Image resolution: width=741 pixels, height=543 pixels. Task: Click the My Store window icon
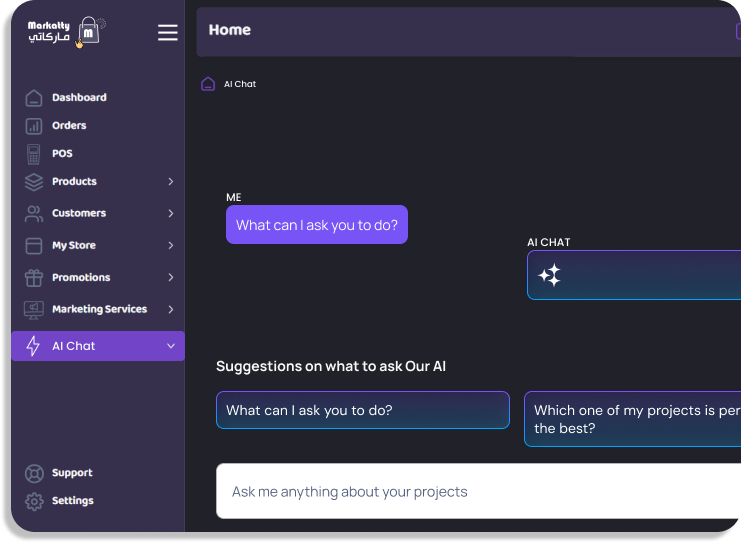point(34,246)
